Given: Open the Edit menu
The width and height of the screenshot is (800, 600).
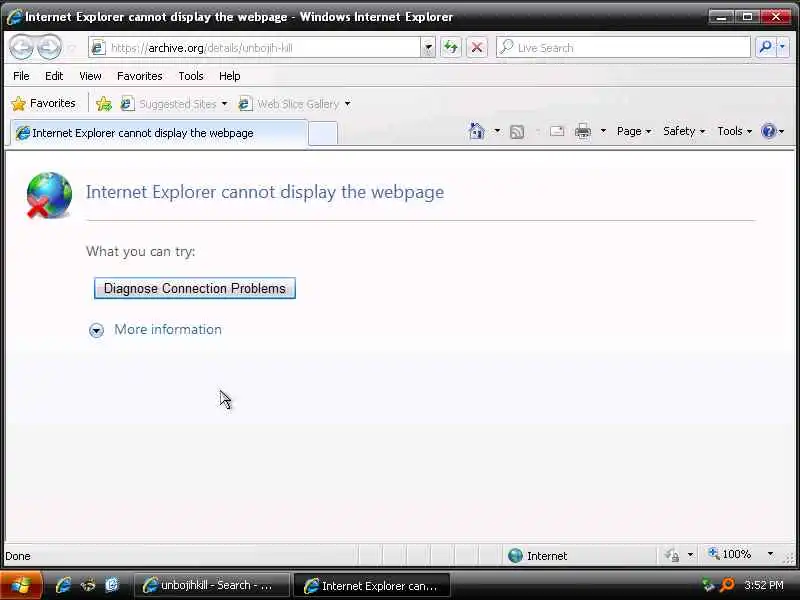Looking at the screenshot, I should (54, 76).
